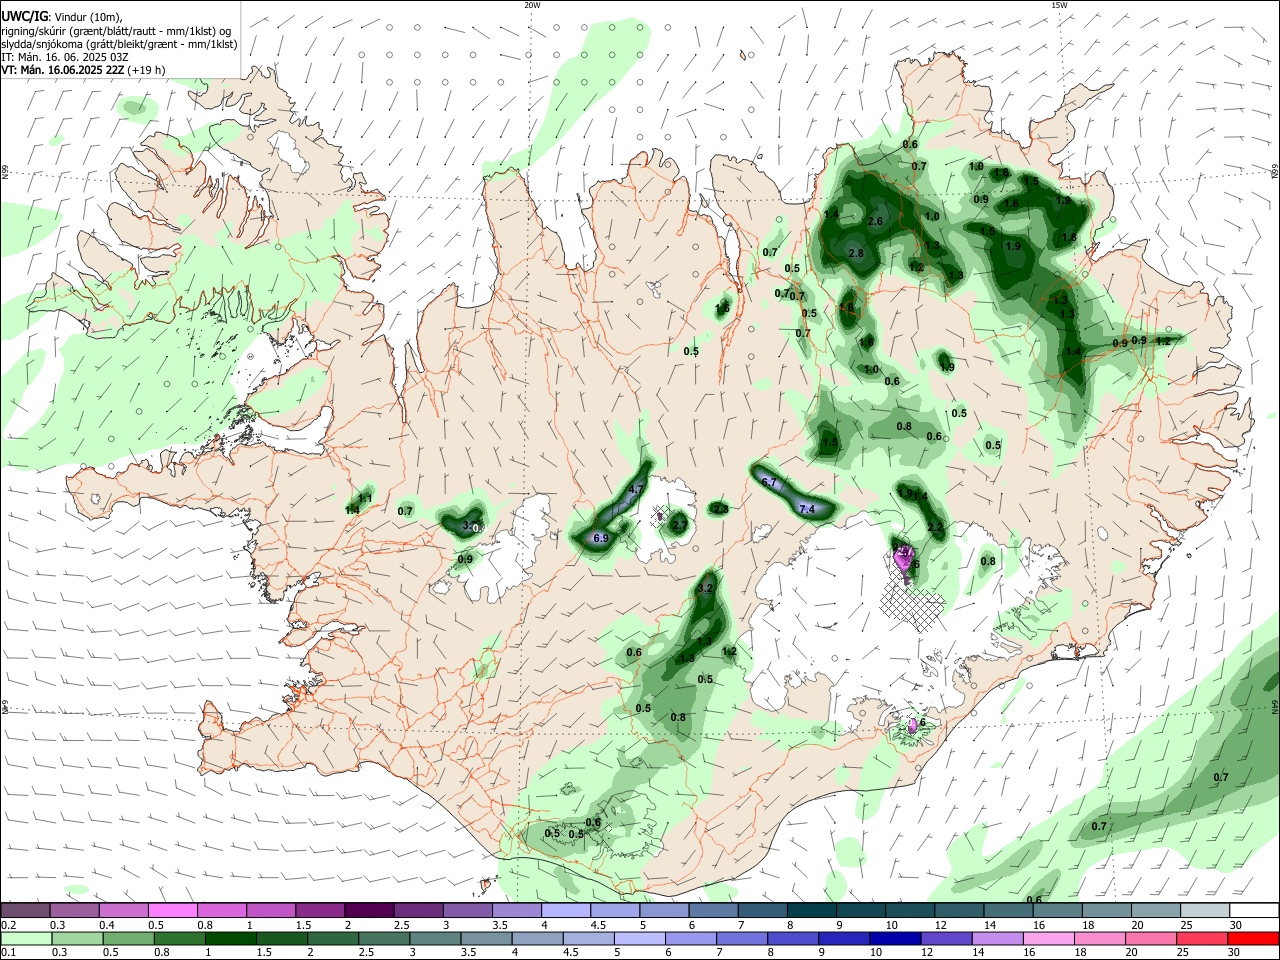Select the medium green 0.5 swatch in lower legend
Screen dimensions: 1280x960
point(129,938)
